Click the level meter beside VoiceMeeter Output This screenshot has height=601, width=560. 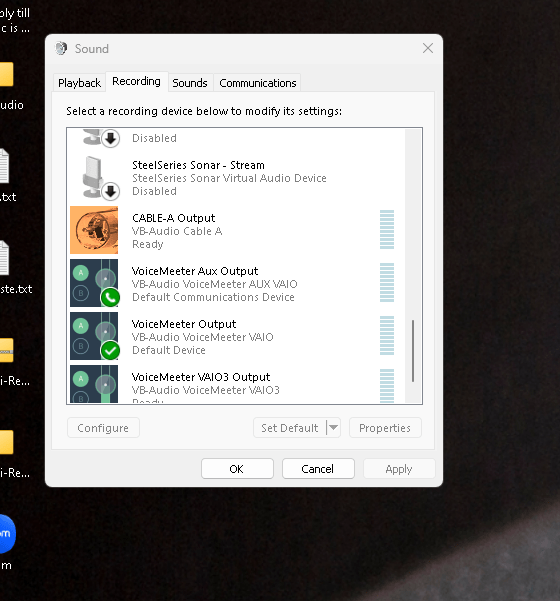click(387, 335)
